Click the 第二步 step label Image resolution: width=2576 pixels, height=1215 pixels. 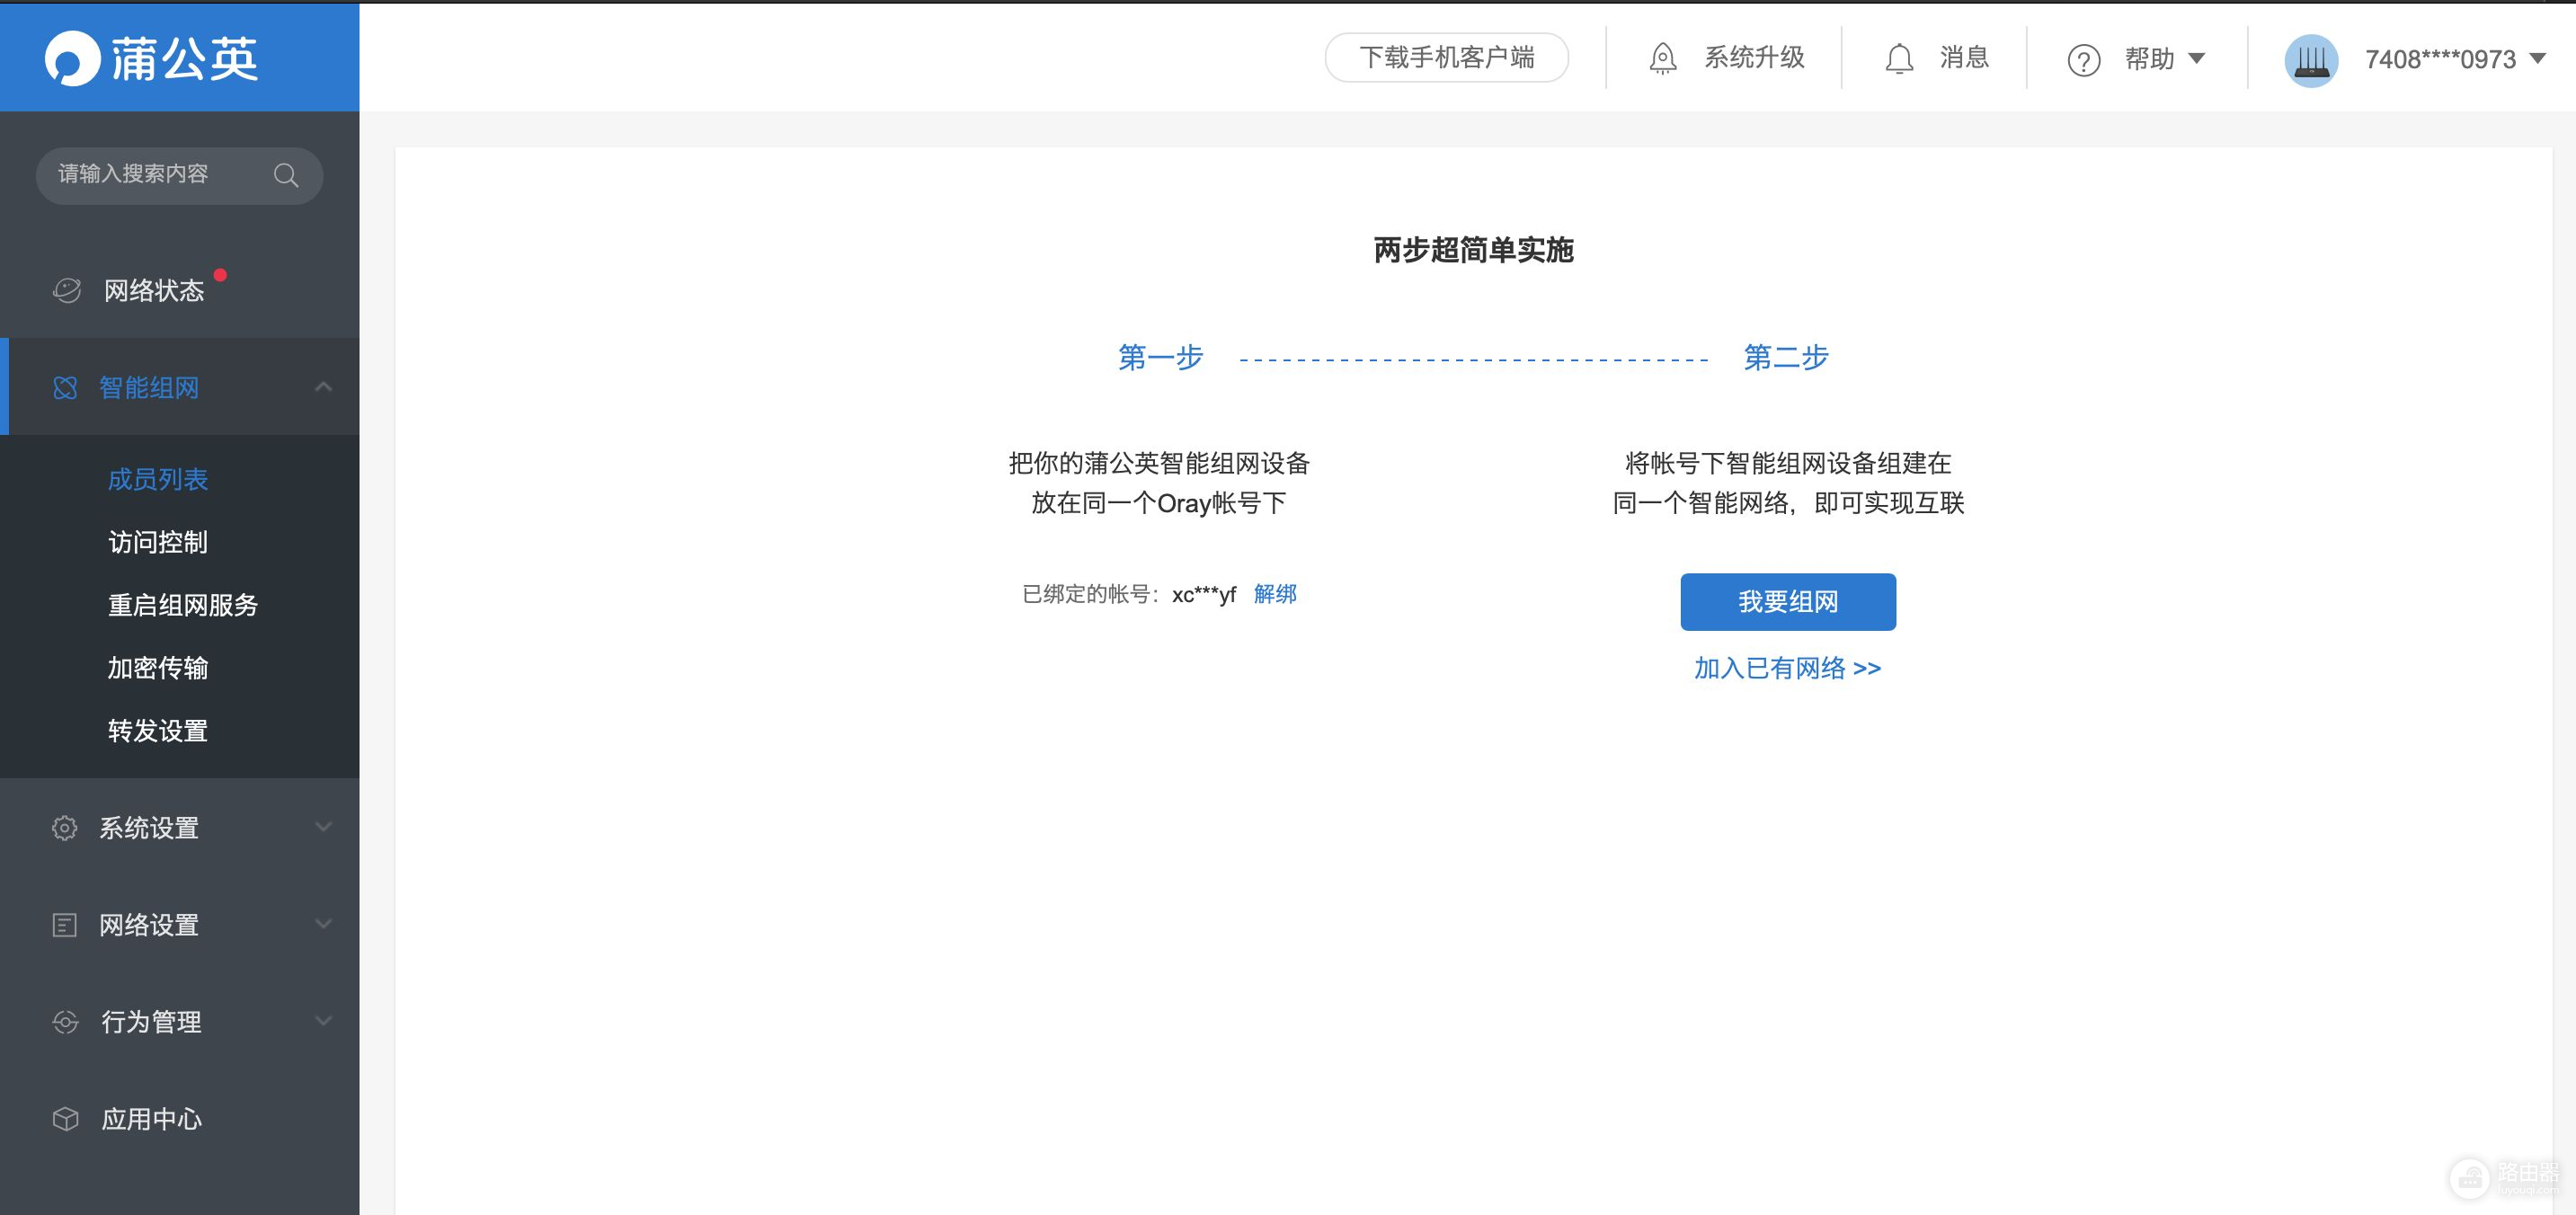point(1786,357)
